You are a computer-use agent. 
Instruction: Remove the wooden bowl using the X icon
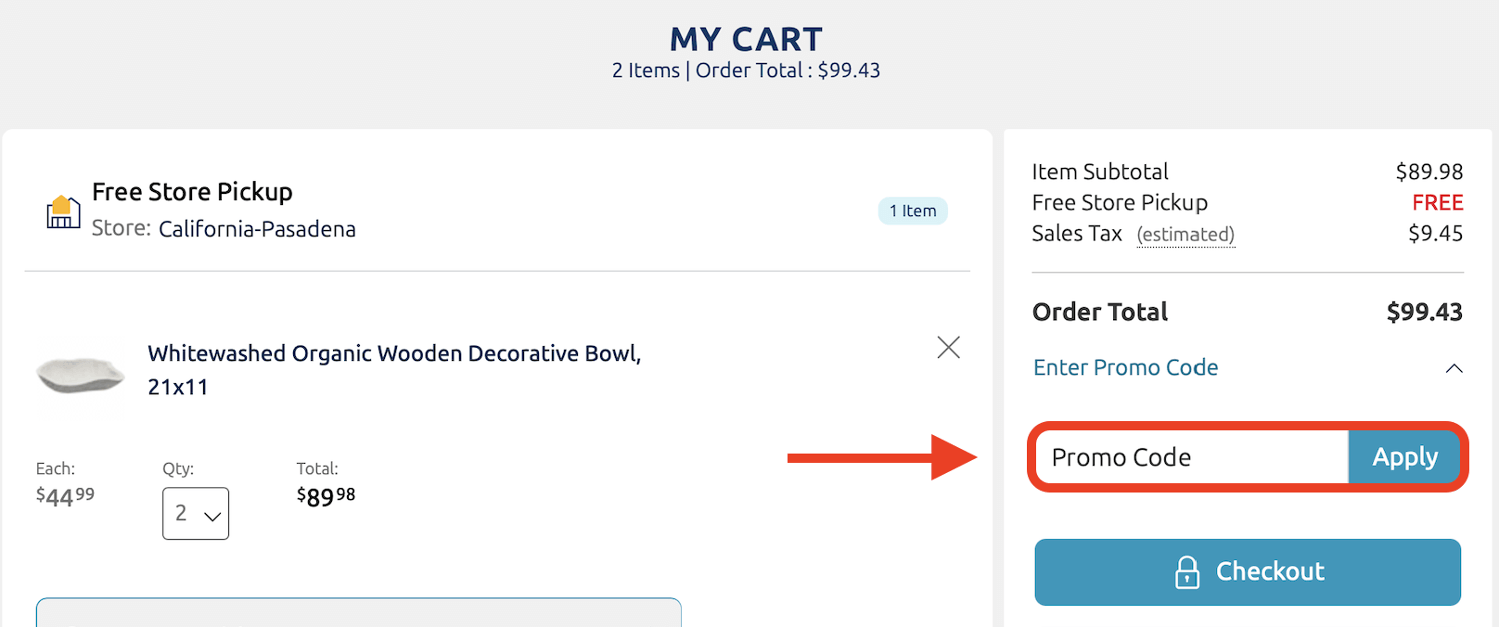coord(948,347)
